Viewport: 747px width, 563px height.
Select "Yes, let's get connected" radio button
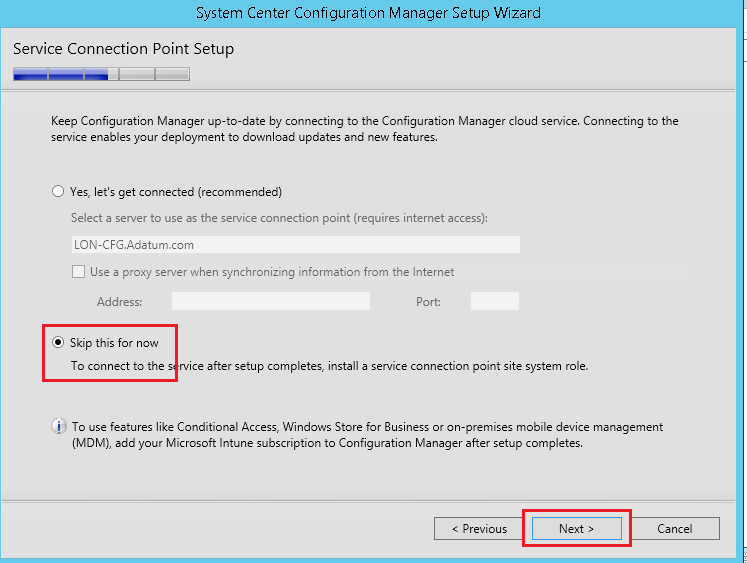click(58, 191)
